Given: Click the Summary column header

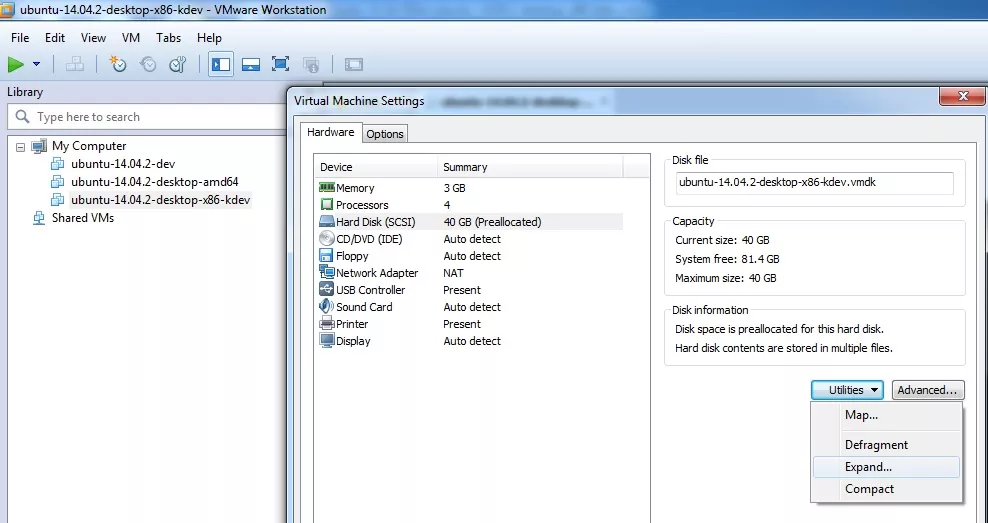Looking at the screenshot, I should pyautogui.click(x=530, y=167).
